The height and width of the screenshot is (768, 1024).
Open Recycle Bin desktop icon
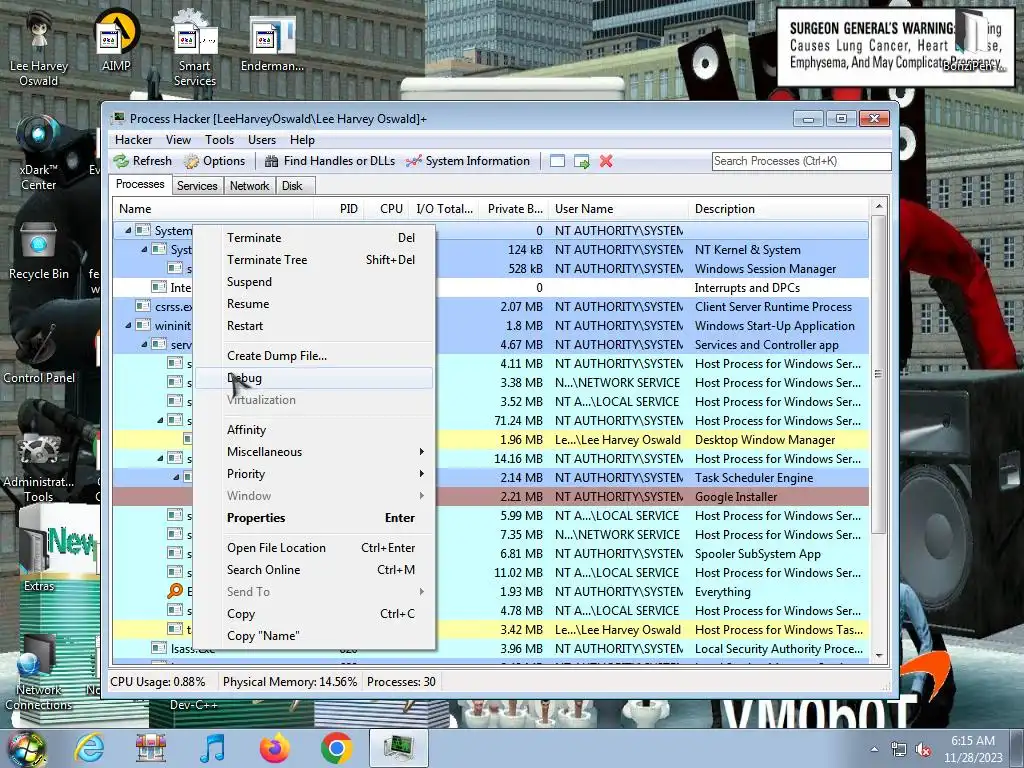click(x=39, y=251)
